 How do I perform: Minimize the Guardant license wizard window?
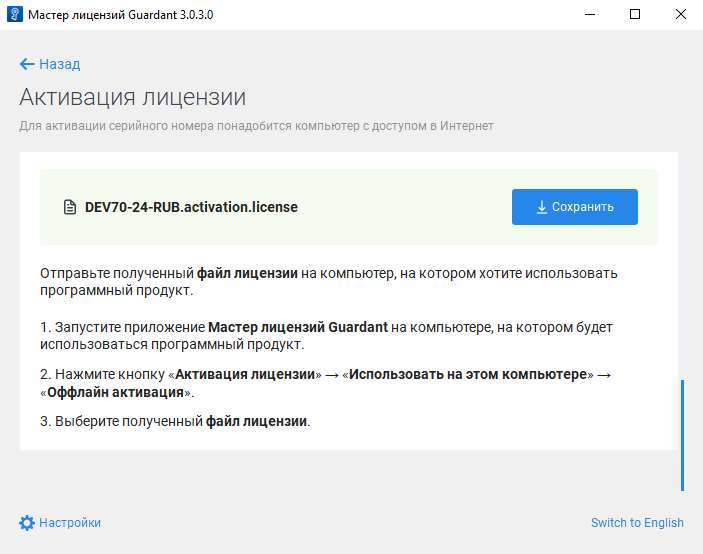[588, 15]
